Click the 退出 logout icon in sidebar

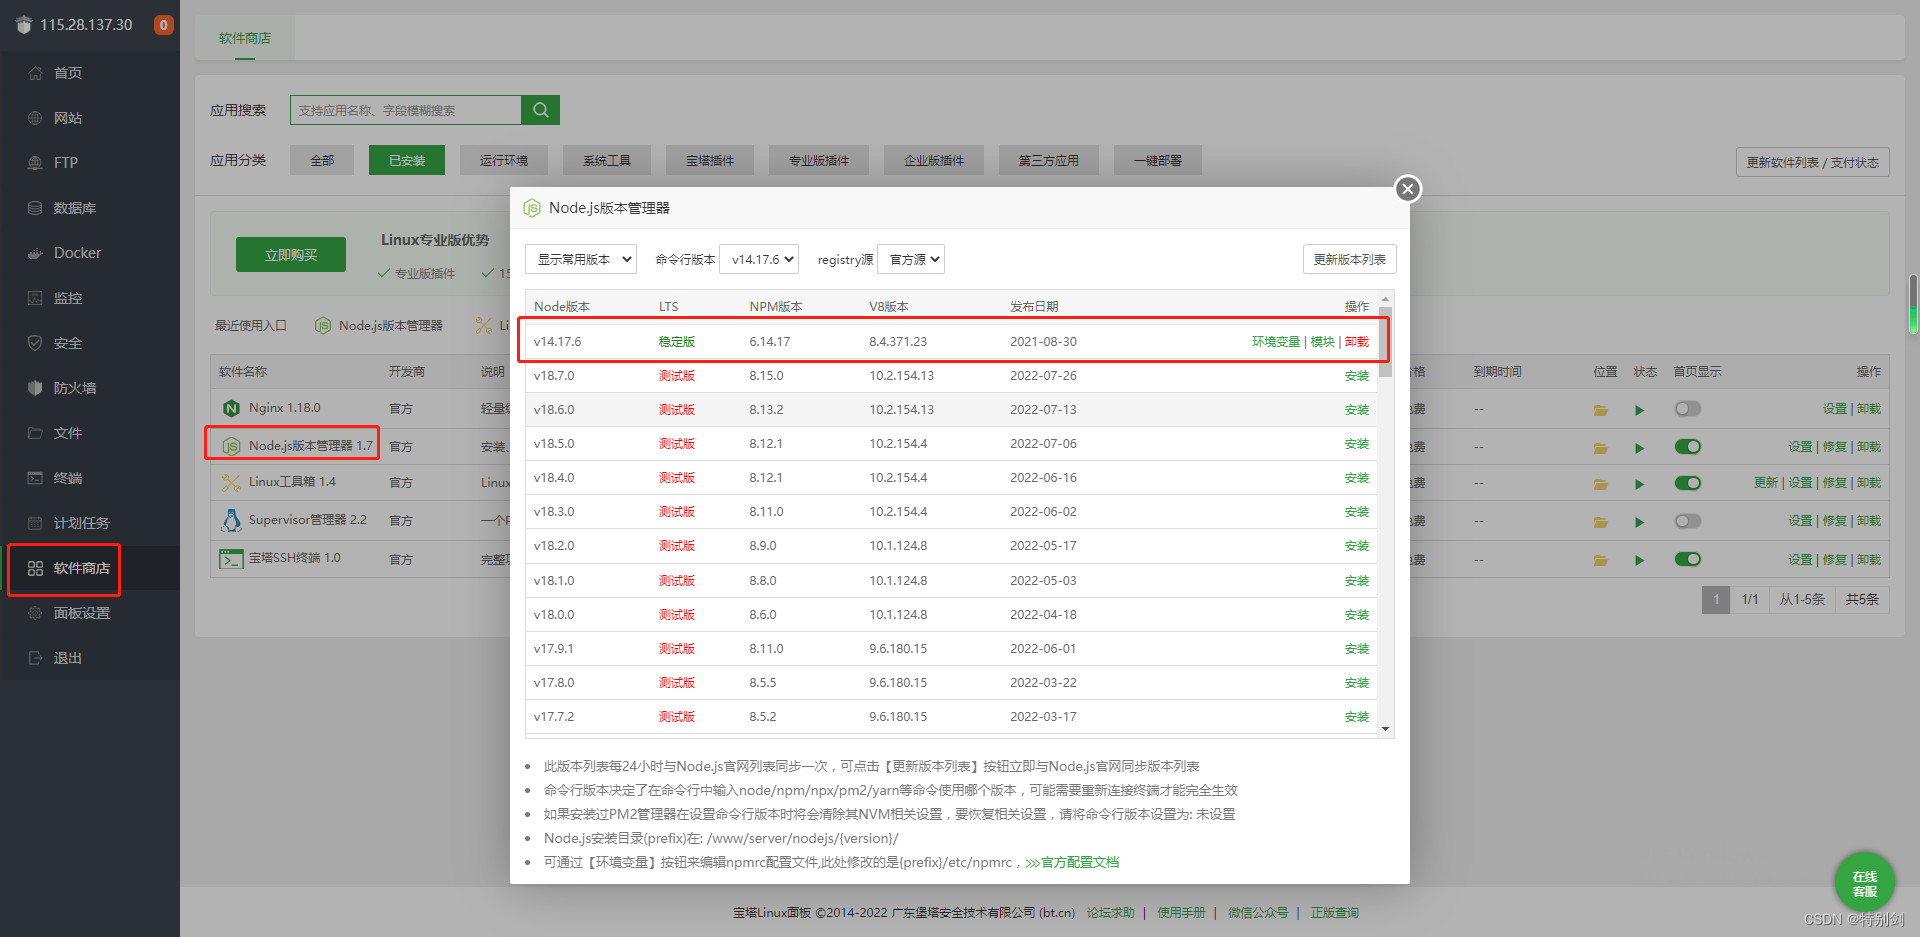[35, 658]
